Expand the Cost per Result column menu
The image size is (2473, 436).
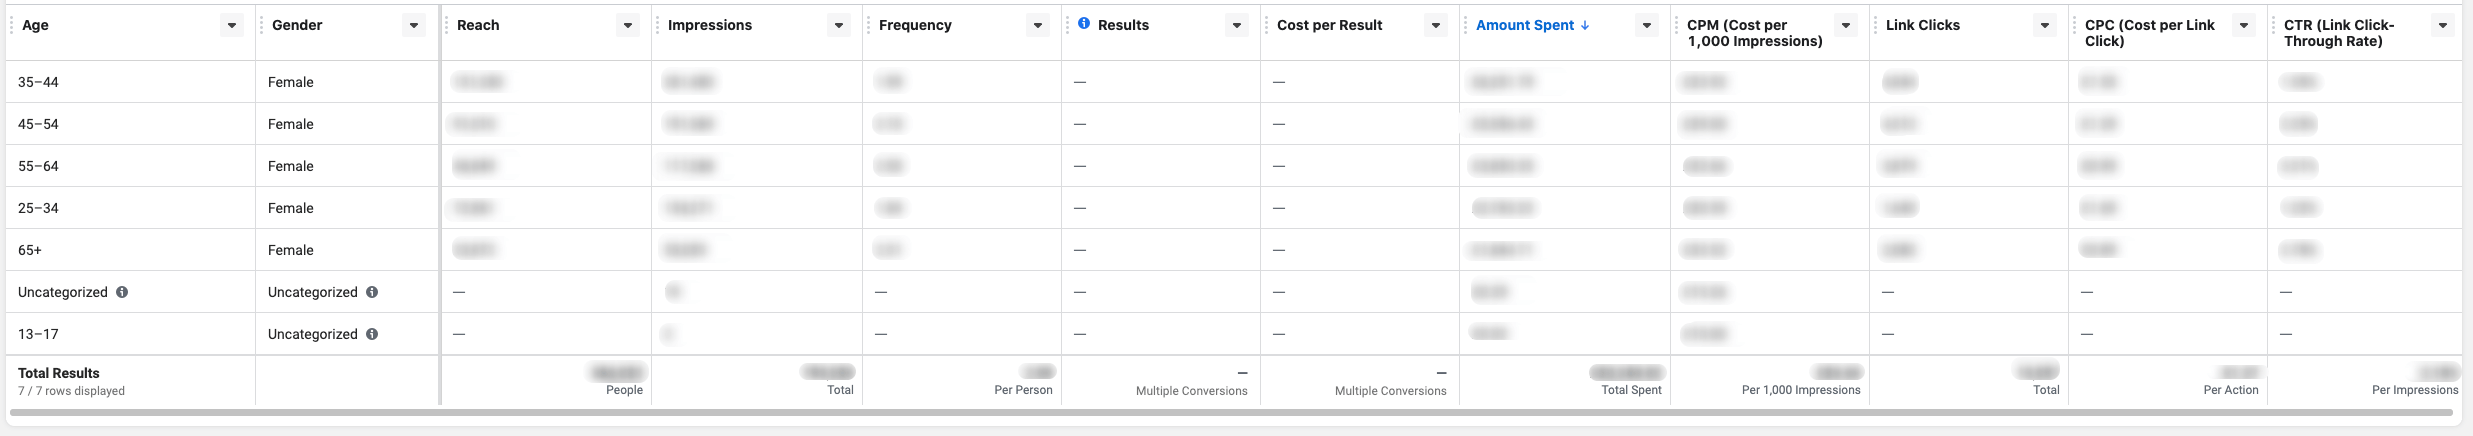[x=1436, y=25]
